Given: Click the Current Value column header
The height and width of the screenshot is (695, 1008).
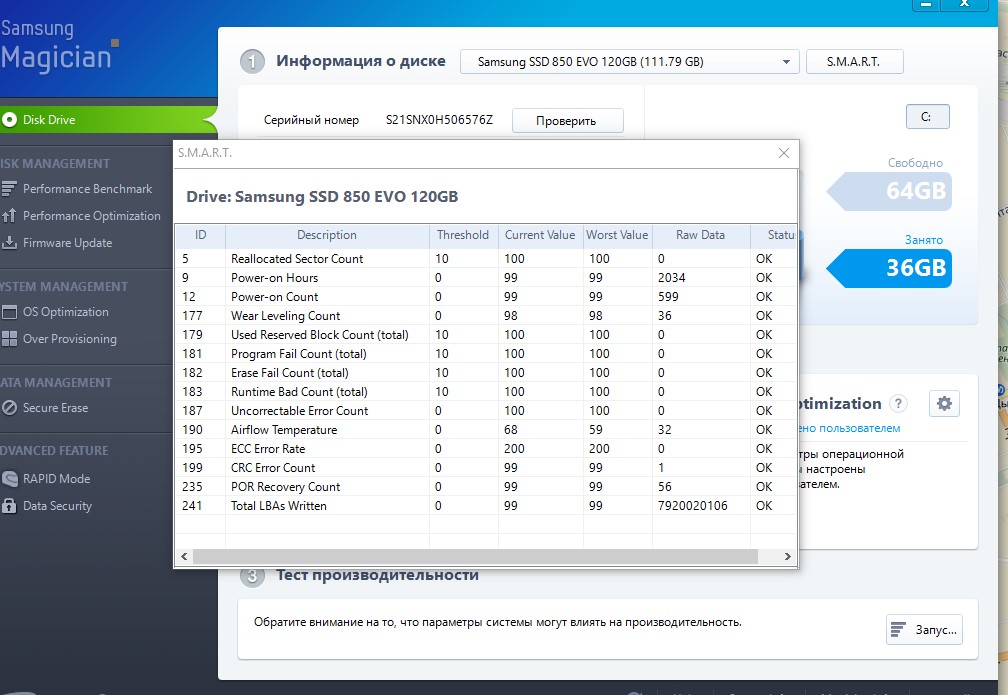Looking at the screenshot, I should [x=540, y=235].
